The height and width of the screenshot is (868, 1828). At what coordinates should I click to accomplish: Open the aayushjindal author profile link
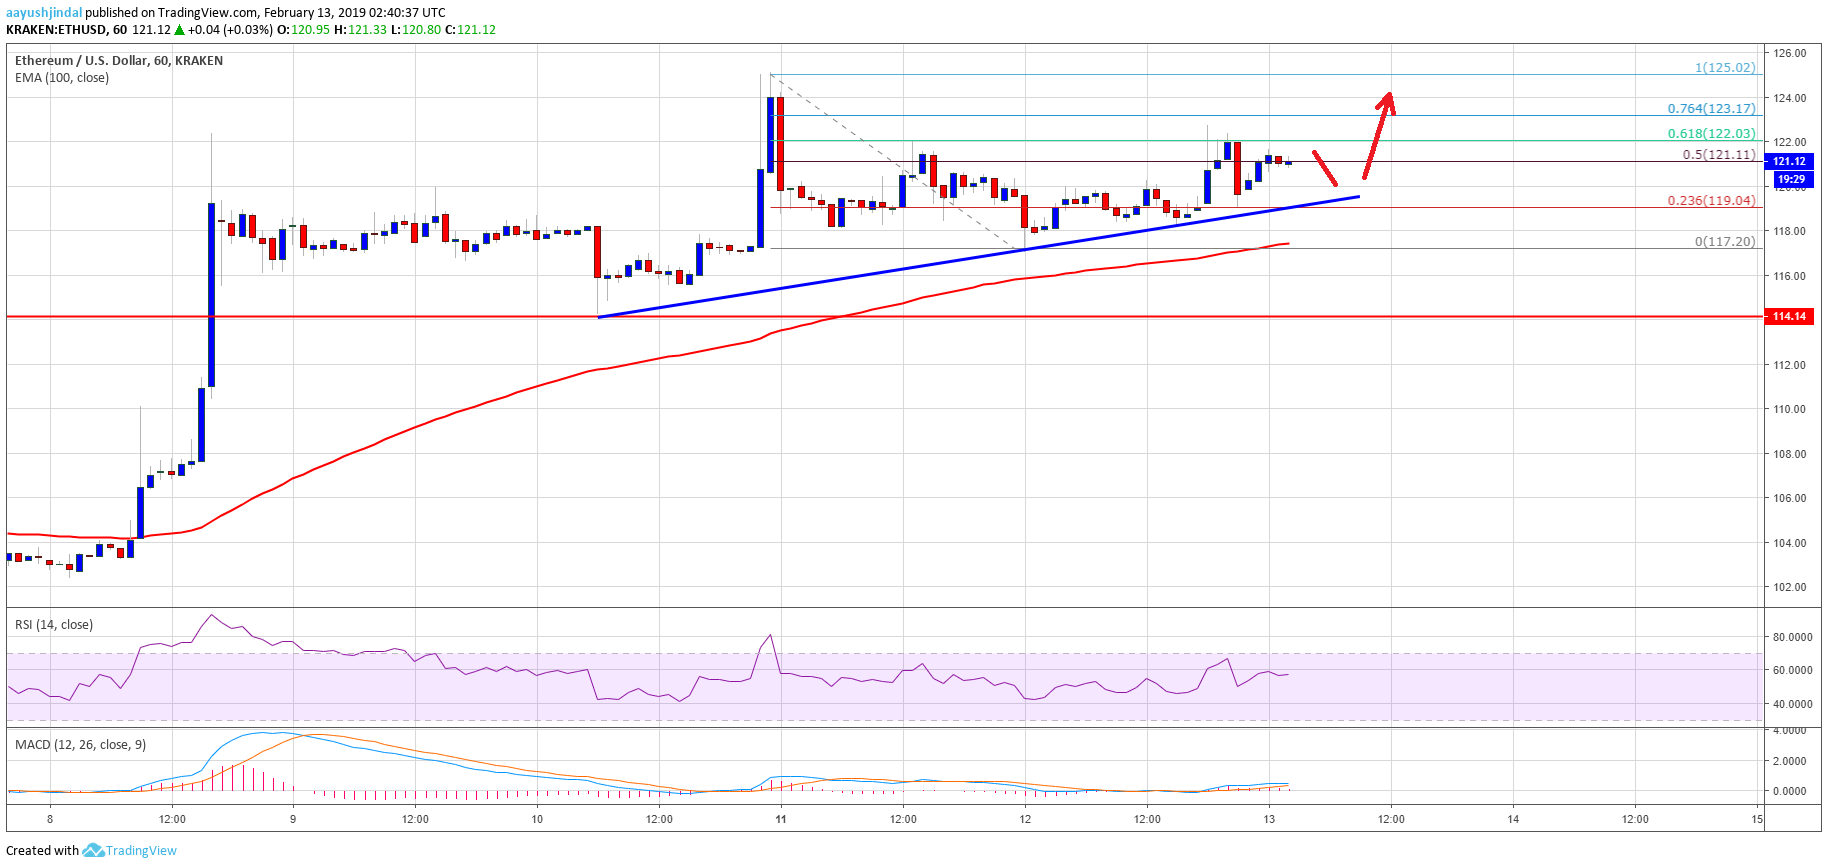[x=44, y=13]
